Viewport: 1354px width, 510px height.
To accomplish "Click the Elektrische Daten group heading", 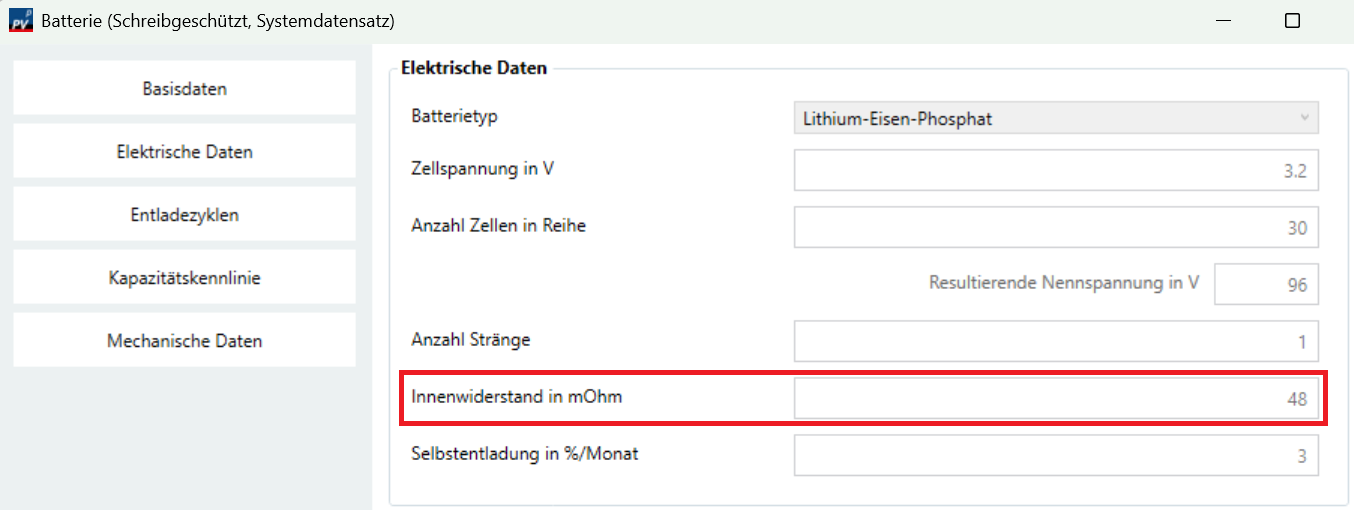I will [x=474, y=68].
